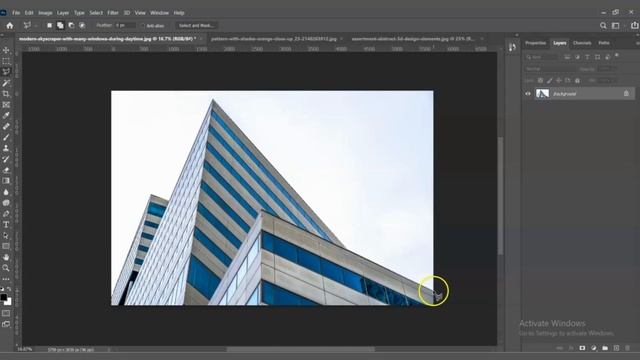Switch to Quick Mask mode
Viewport: 640px width, 360px height.
(6, 313)
